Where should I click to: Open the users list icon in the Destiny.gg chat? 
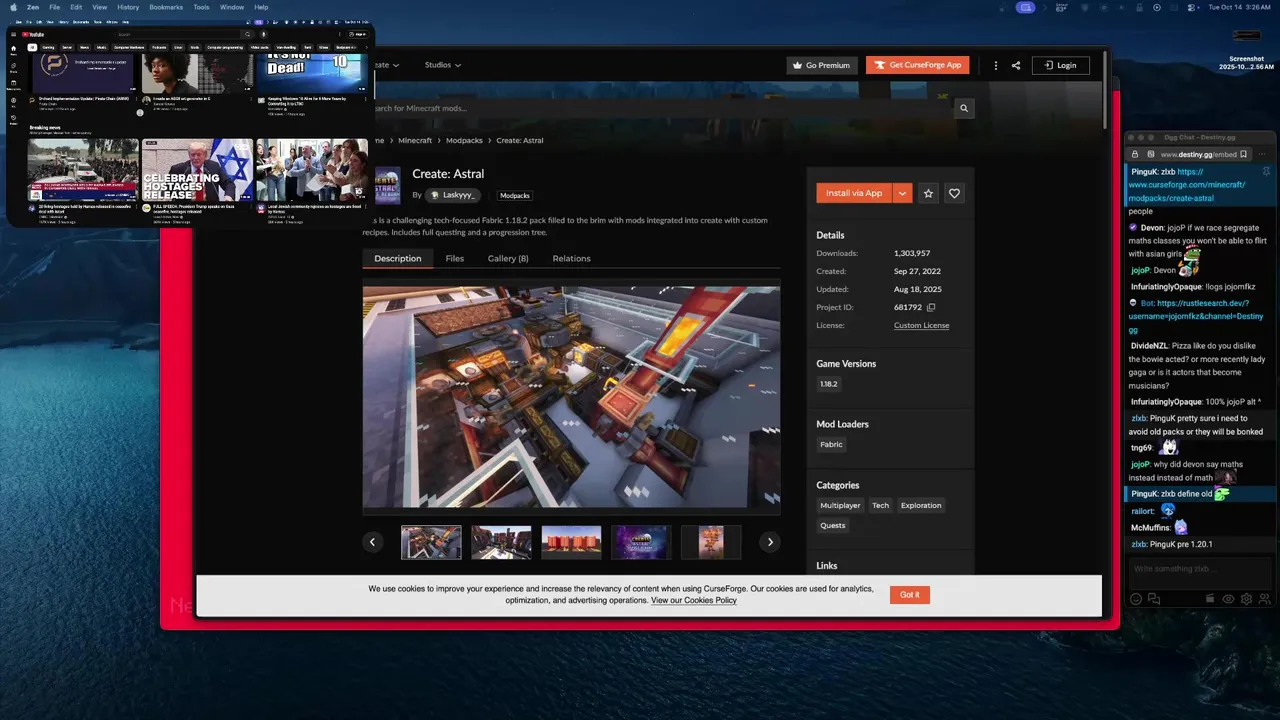(1264, 599)
